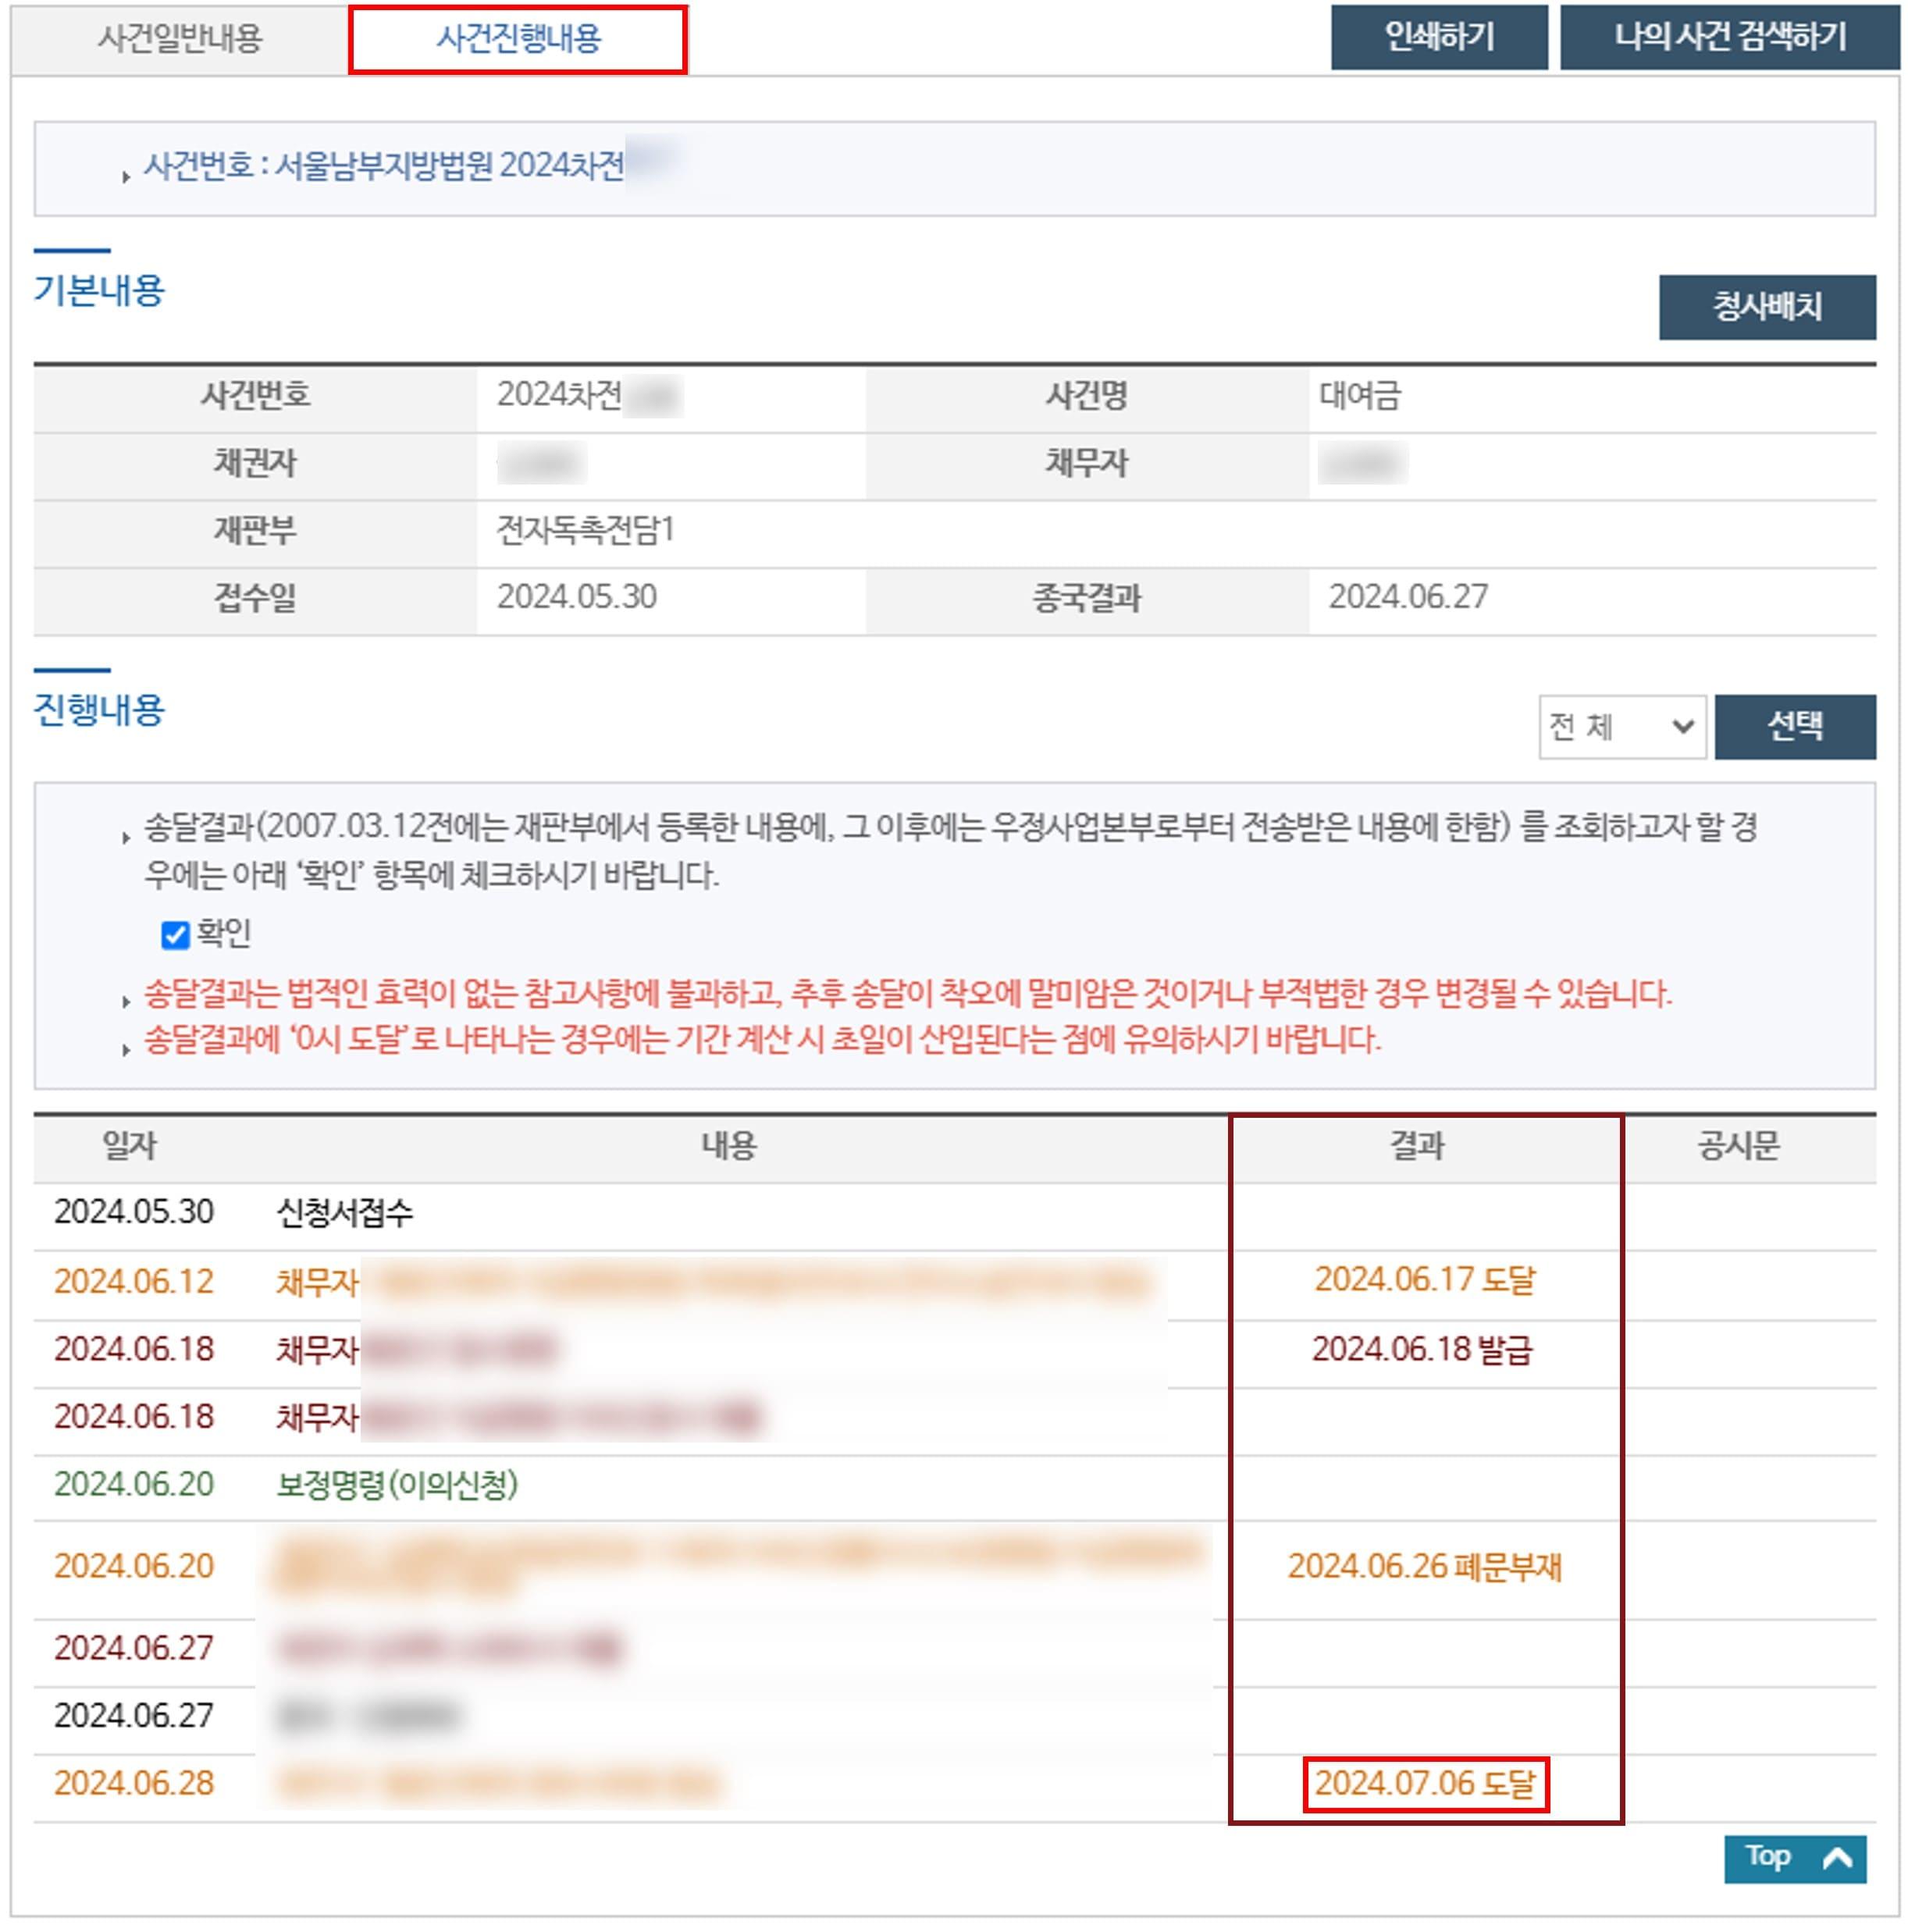Click the 신청서접수 row entry
The height and width of the screenshot is (1932, 1908).
[x=344, y=1213]
